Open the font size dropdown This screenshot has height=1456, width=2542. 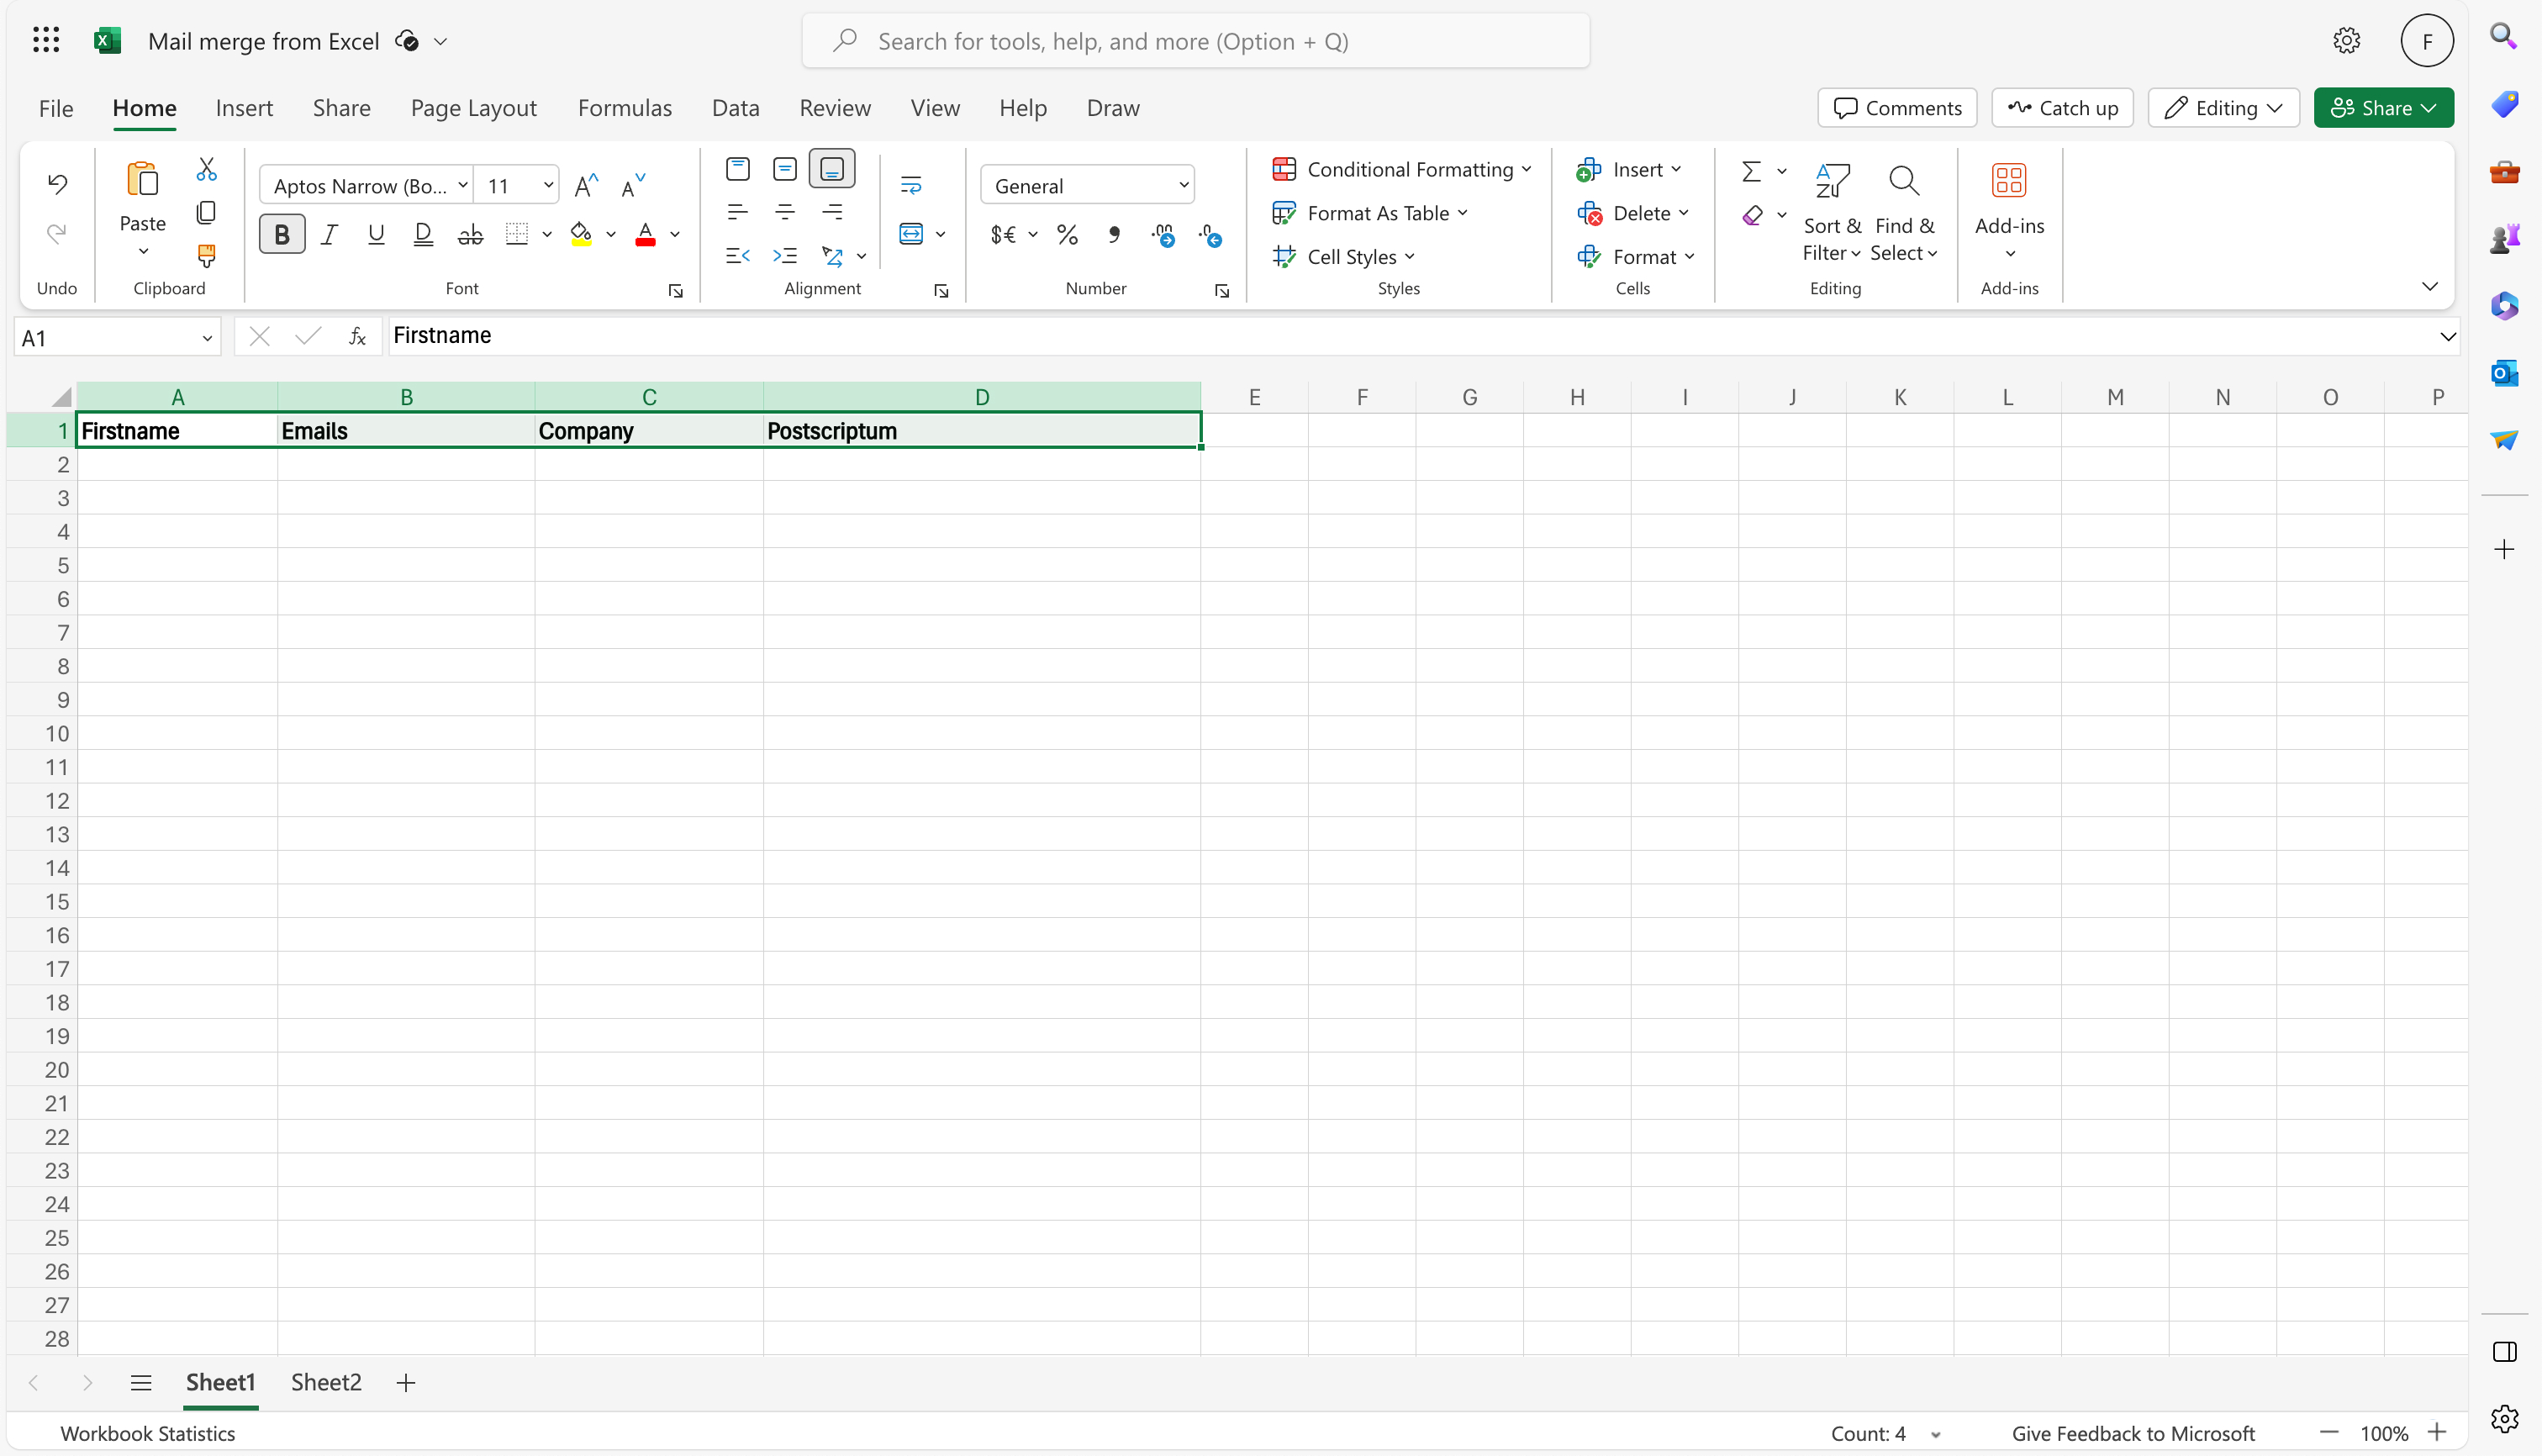(x=548, y=185)
